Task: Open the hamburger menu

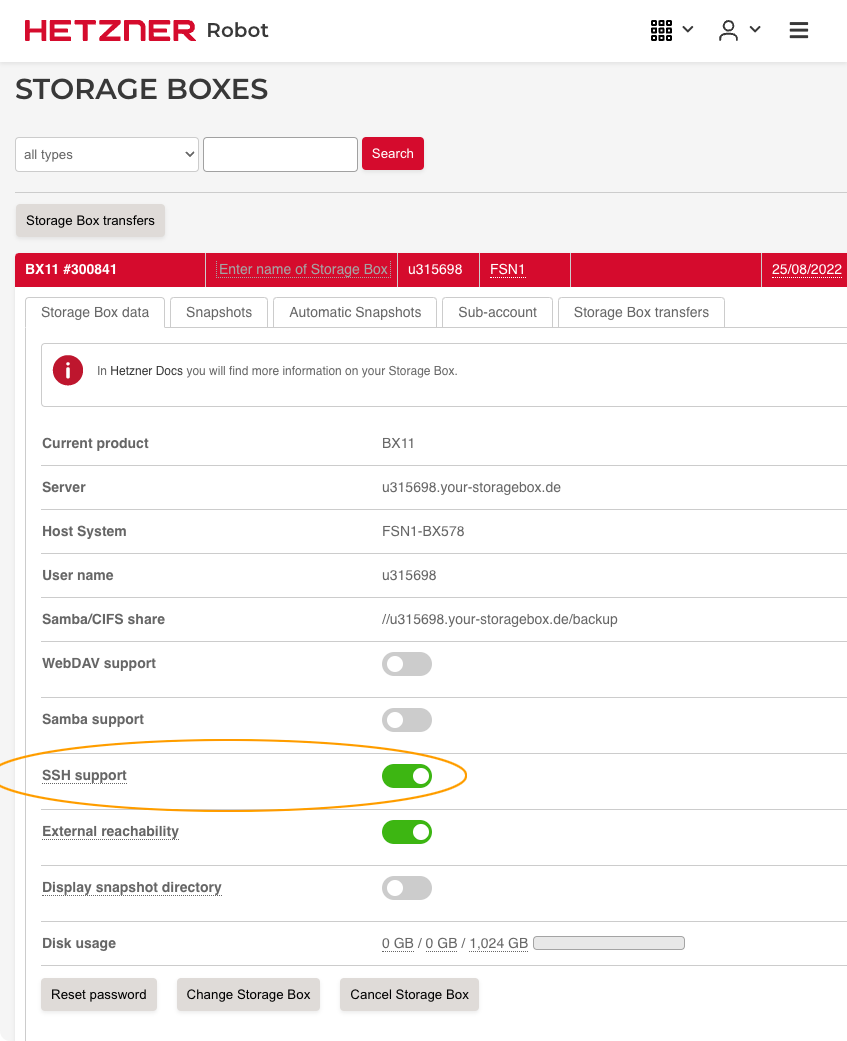Action: [798, 30]
